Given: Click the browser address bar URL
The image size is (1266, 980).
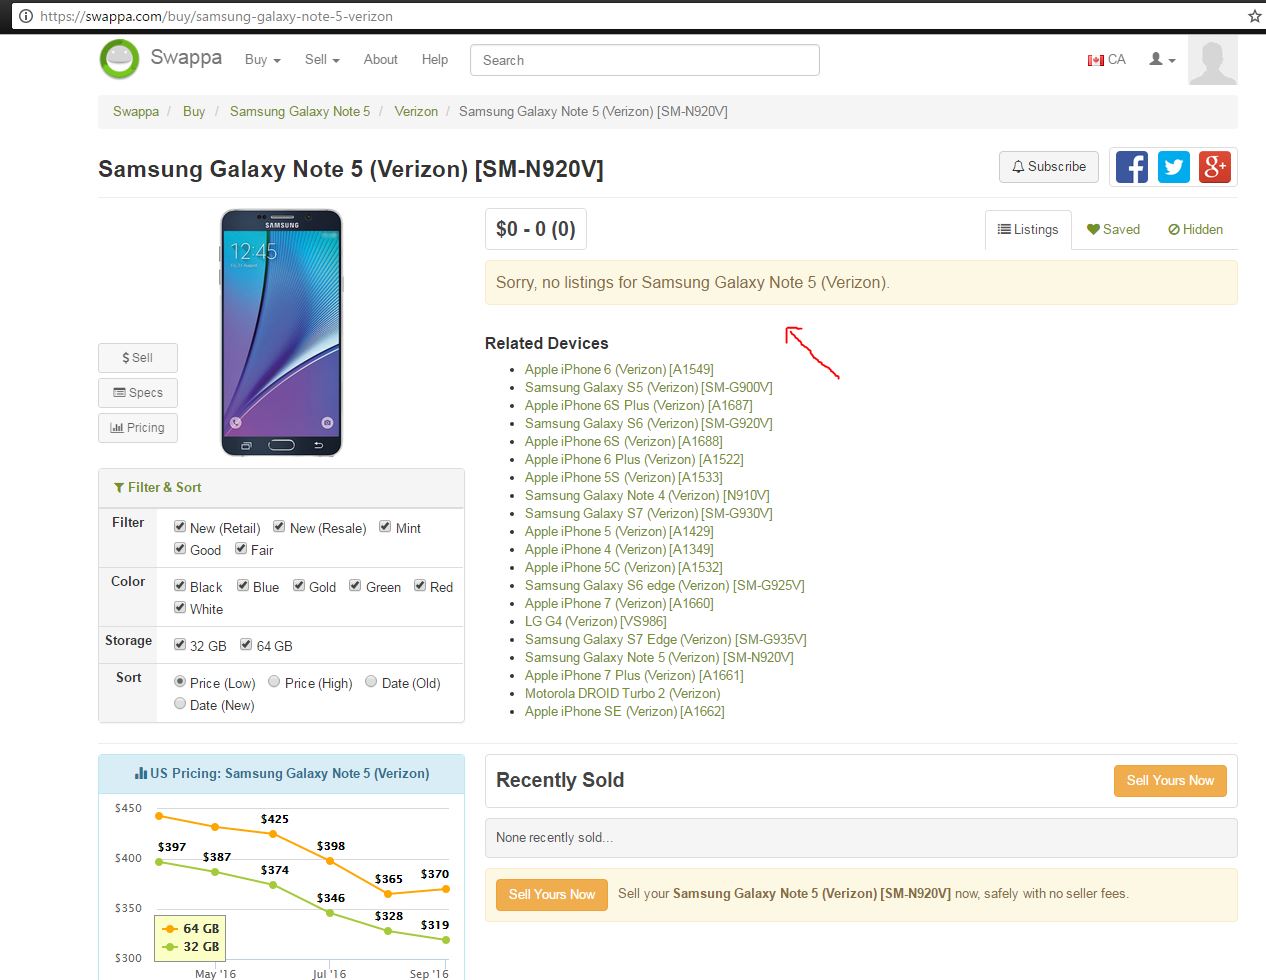Looking at the screenshot, I should click(x=216, y=17).
